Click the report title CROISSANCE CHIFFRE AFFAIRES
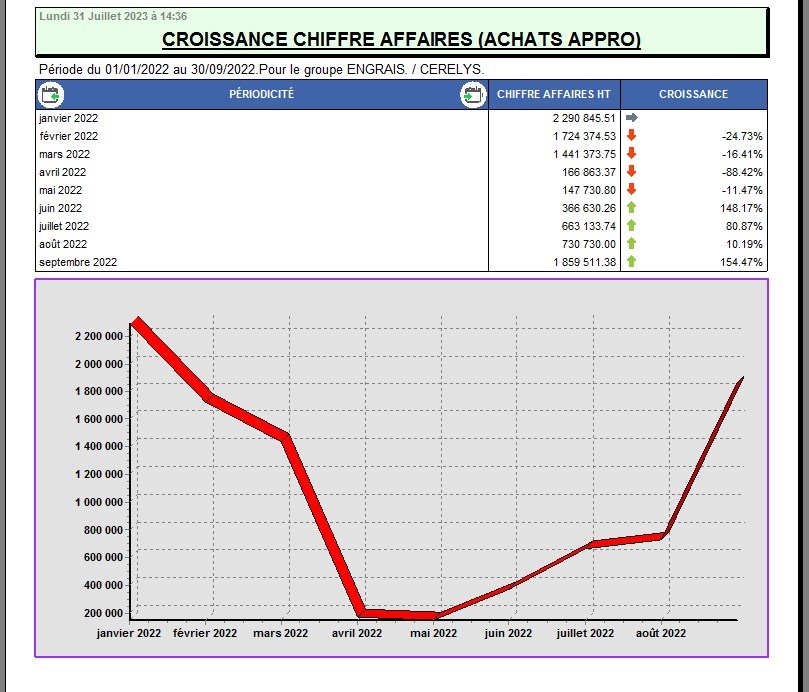The width and height of the screenshot is (809, 692). click(401, 40)
